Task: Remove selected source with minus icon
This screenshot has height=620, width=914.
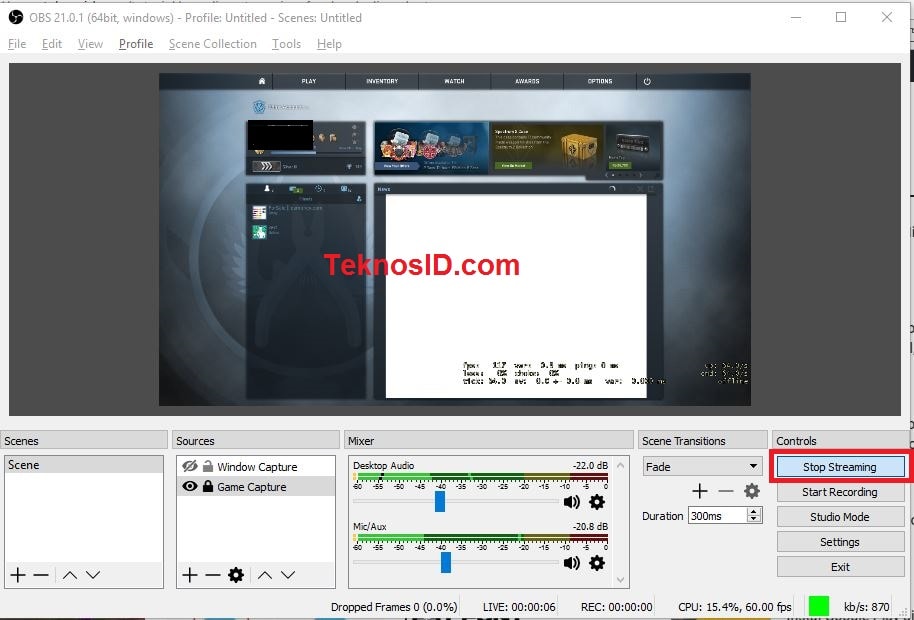Action: tap(213, 575)
